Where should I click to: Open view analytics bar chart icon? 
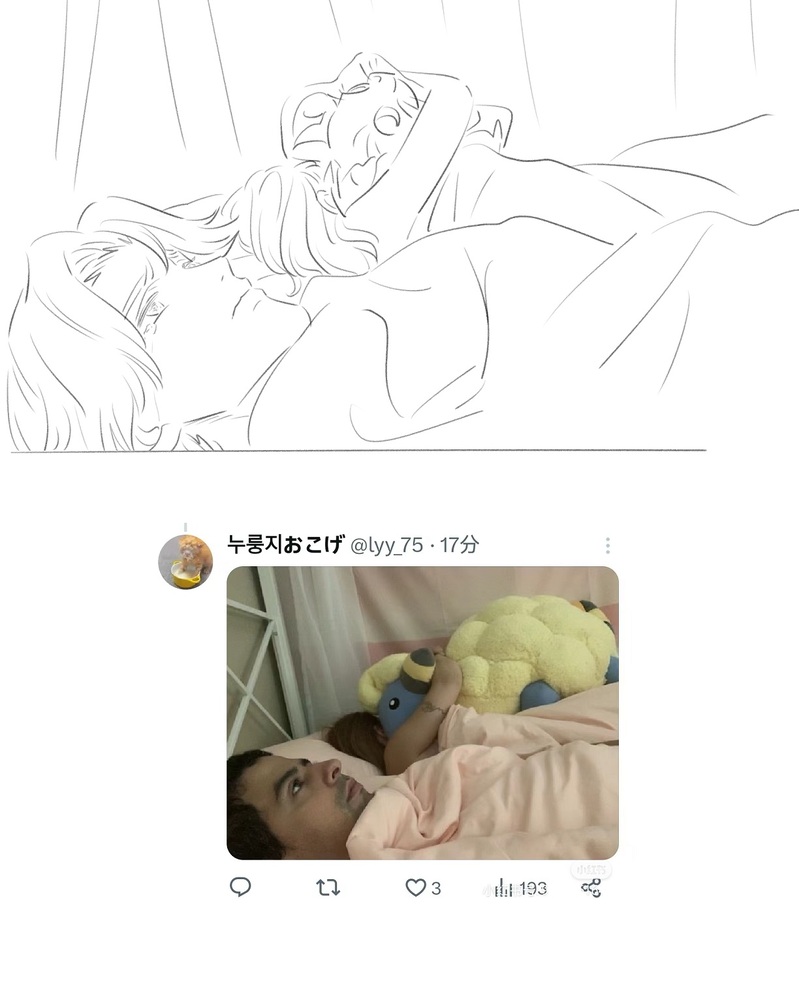point(503,887)
